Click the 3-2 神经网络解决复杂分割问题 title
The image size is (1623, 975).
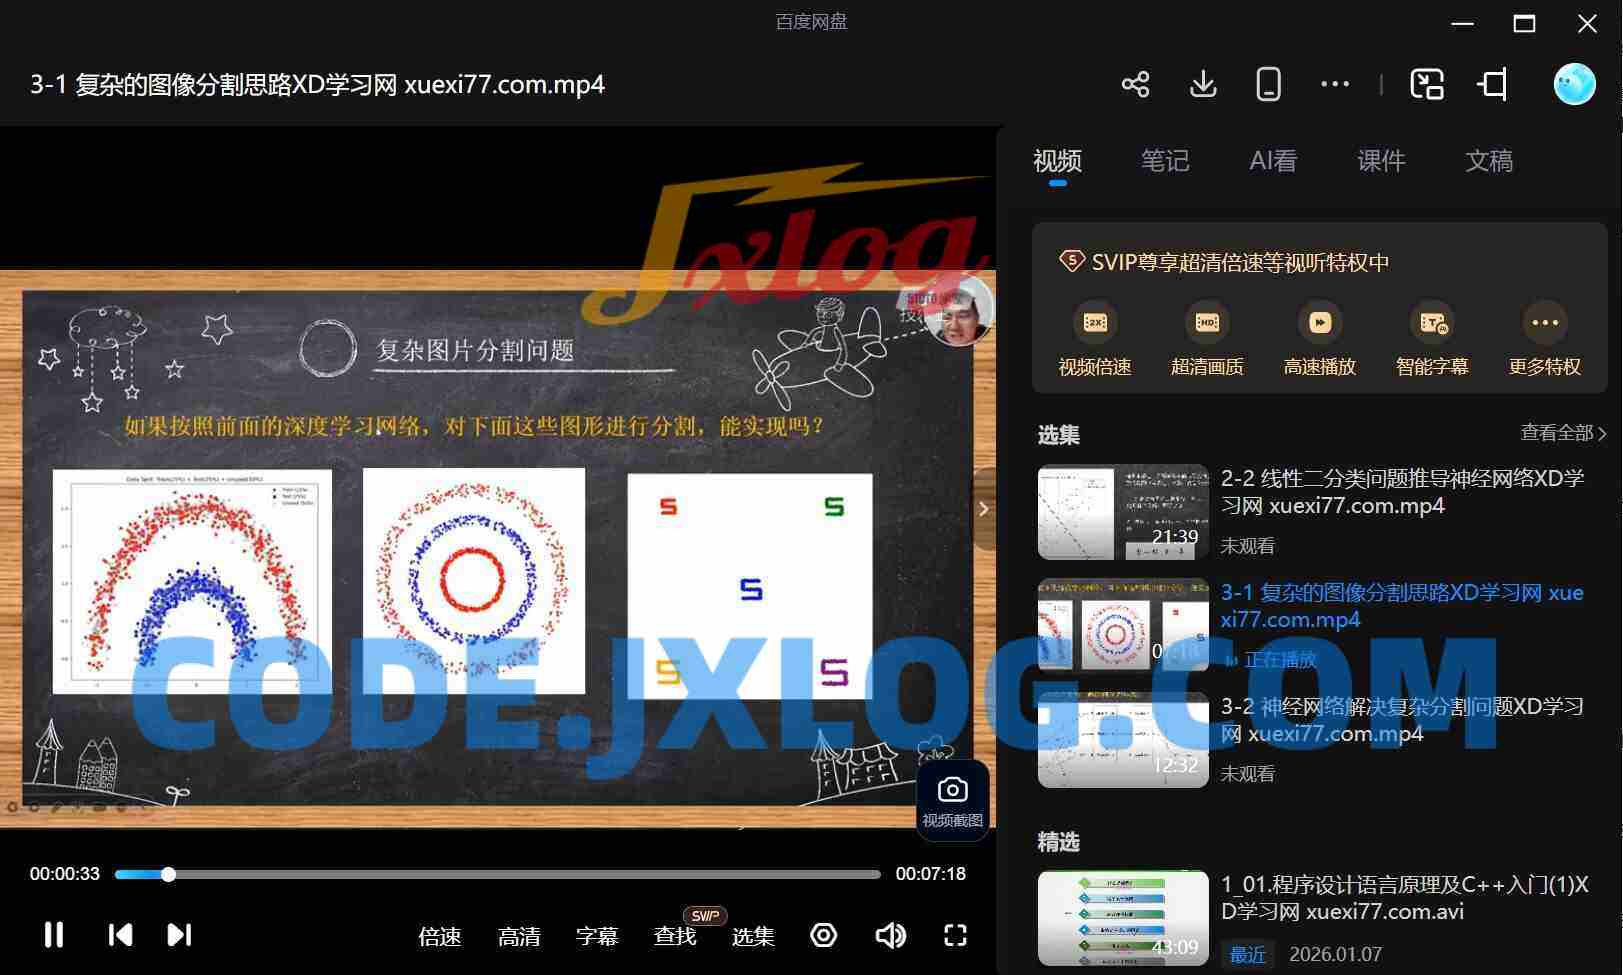[x=1402, y=720]
